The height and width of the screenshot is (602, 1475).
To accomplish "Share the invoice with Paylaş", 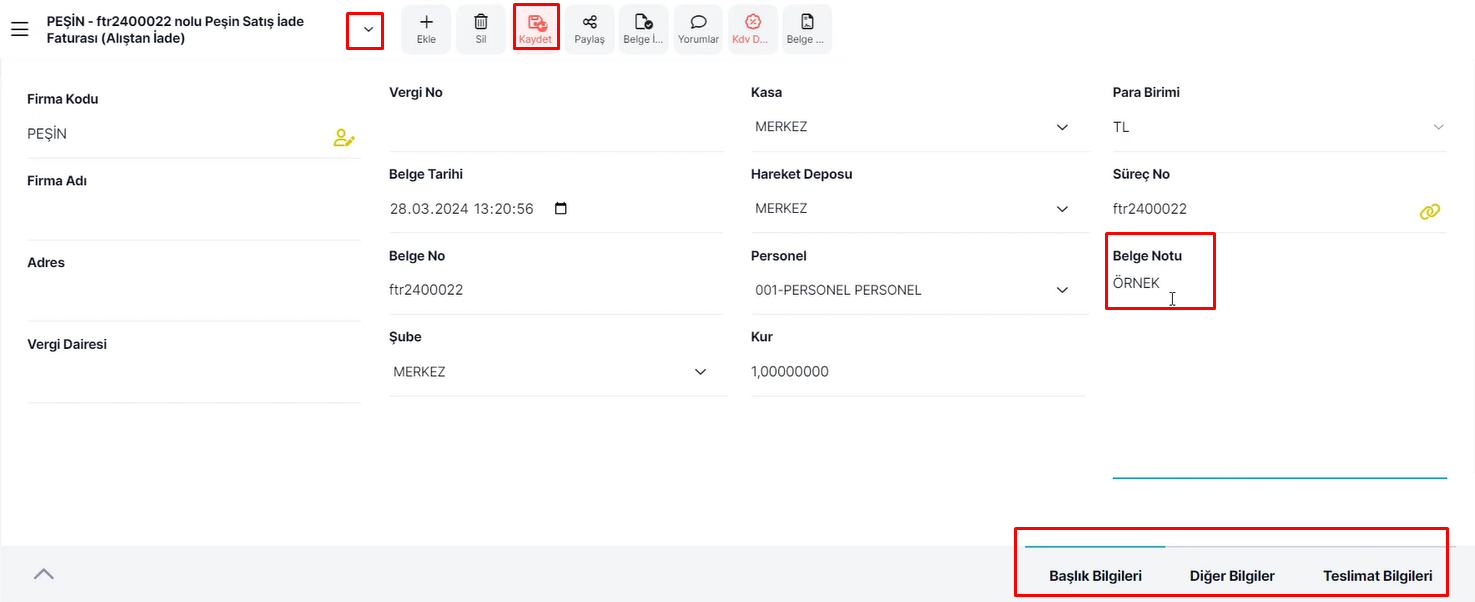I will point(590,29).
